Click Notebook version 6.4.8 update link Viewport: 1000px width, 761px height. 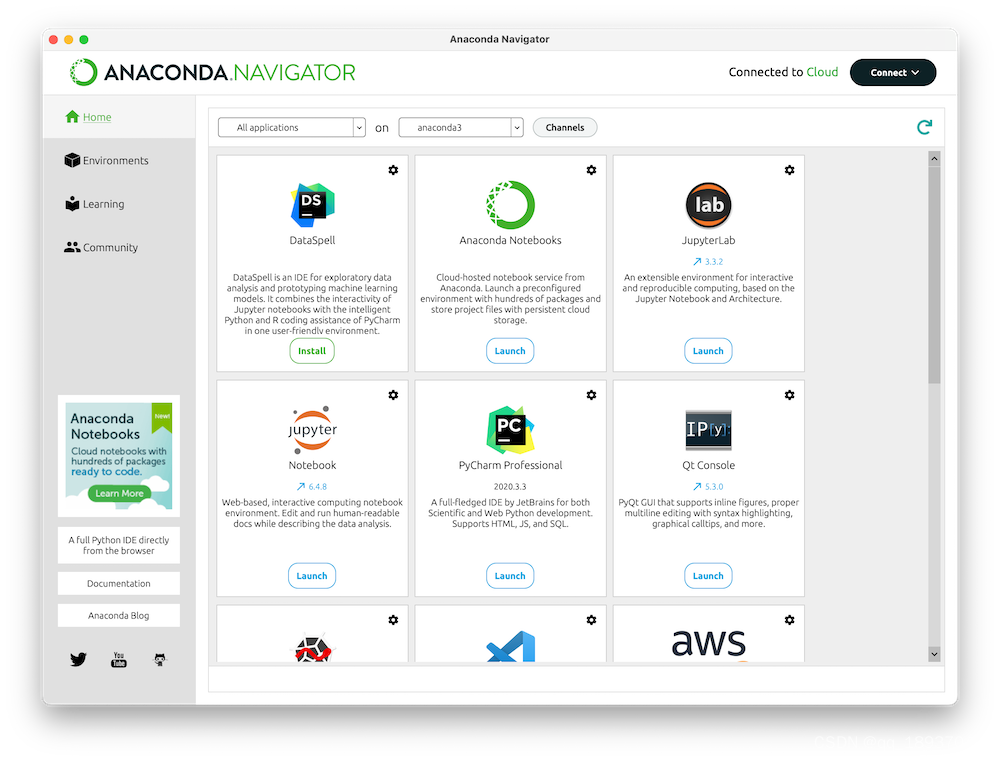312,487
